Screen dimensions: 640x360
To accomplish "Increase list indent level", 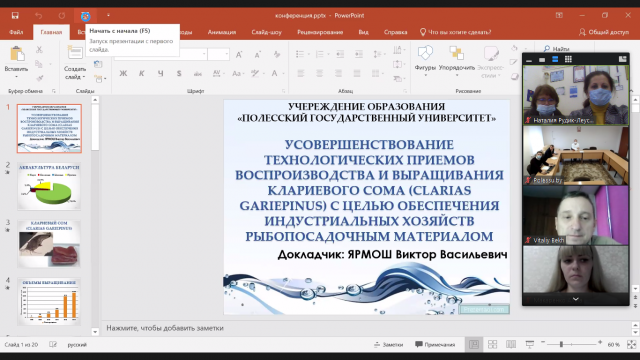I will (x=358, y=54).
